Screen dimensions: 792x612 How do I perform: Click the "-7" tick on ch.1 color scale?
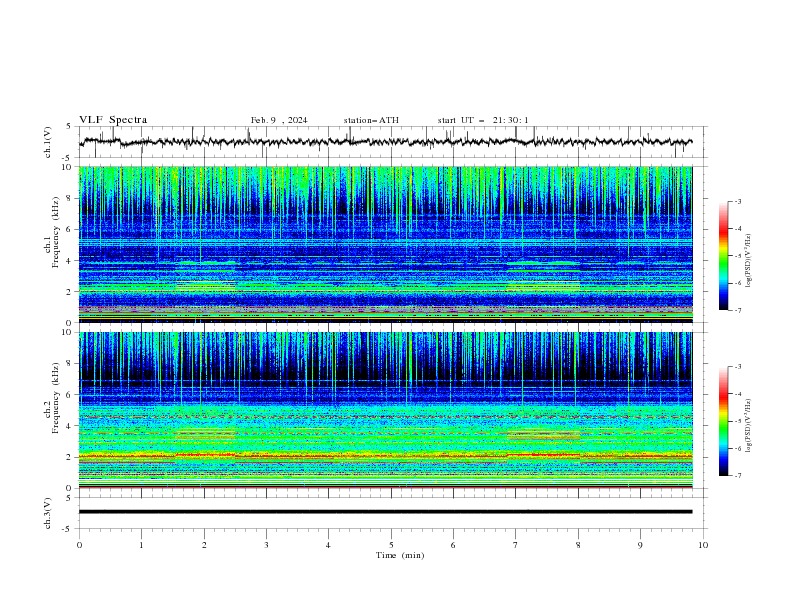(x=738, y=310)
